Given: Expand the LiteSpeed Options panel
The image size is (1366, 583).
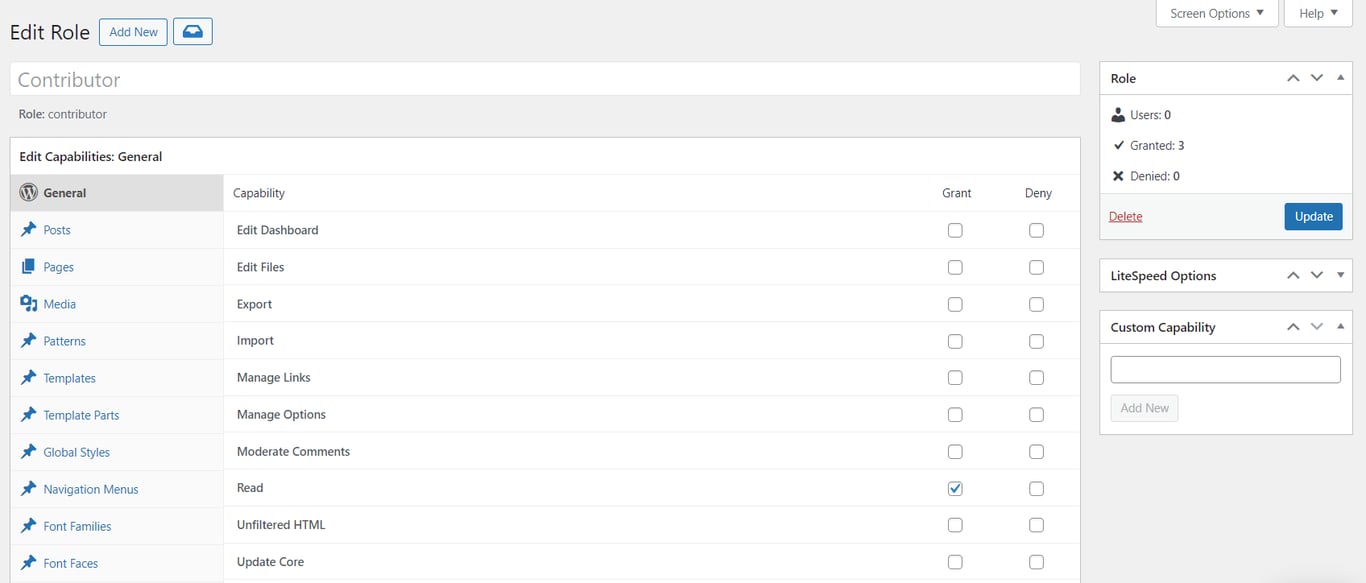Looking at the screenshot, I should (1340, 275).
